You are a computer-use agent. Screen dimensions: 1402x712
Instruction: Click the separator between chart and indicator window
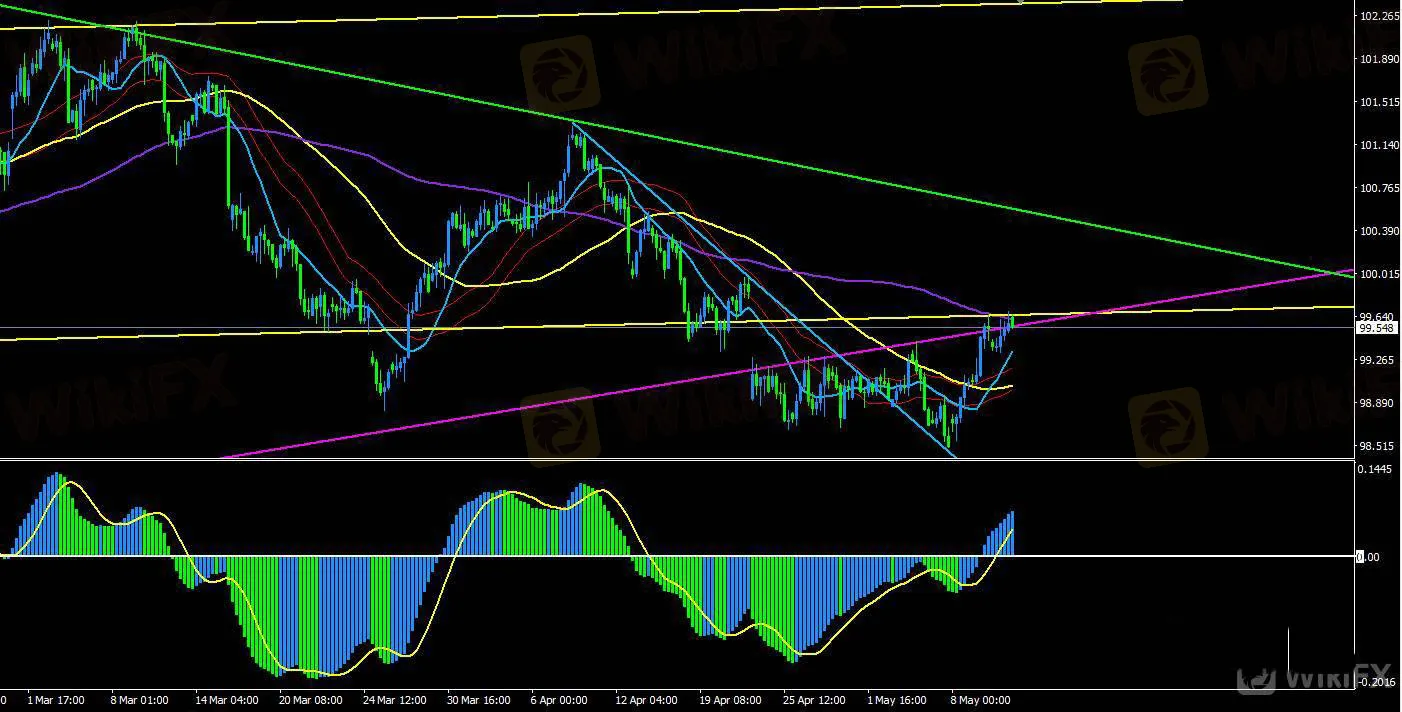[677, 459]
